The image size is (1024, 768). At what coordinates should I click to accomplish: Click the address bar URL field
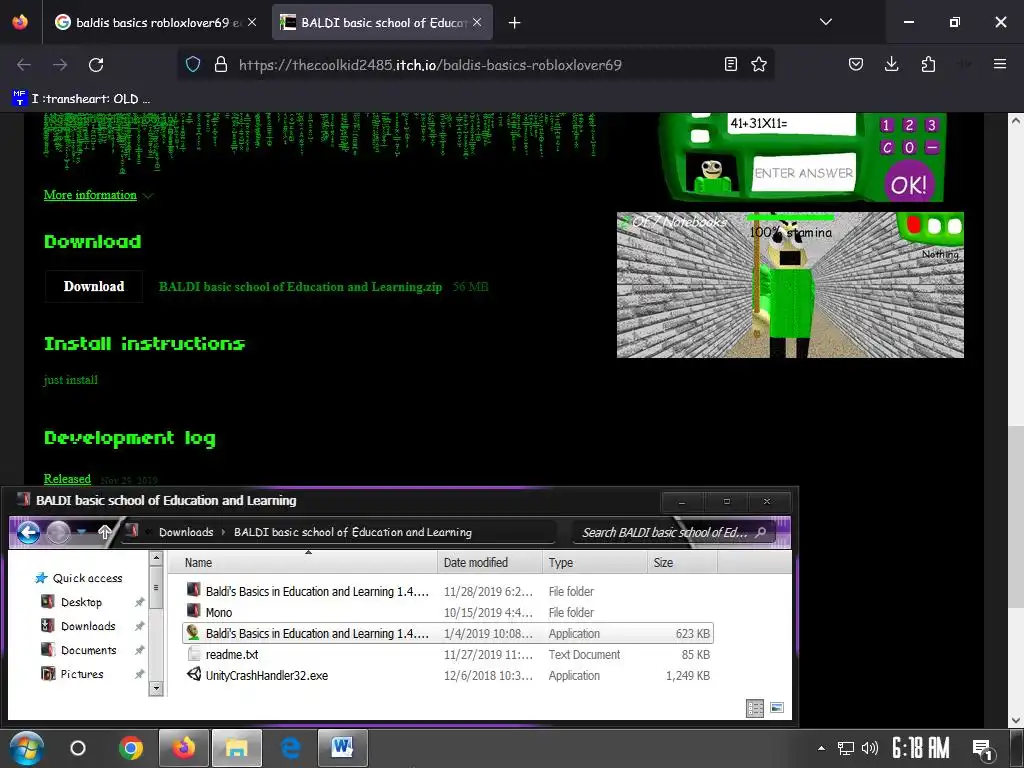477,65
